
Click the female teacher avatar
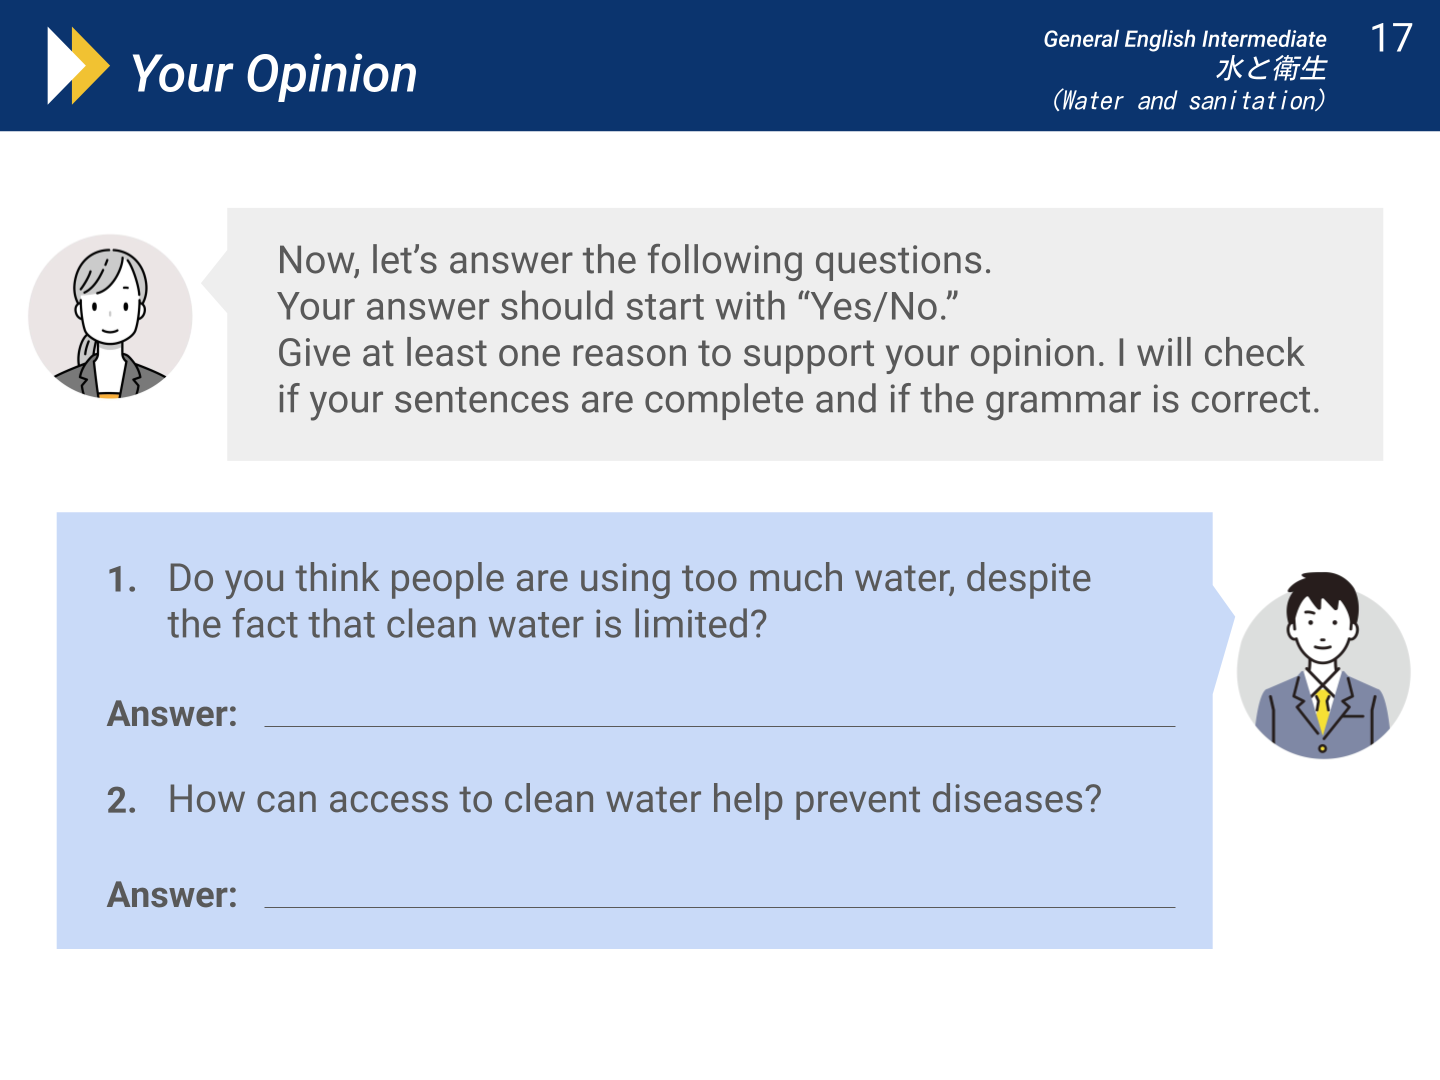click(x=110, y=317)
